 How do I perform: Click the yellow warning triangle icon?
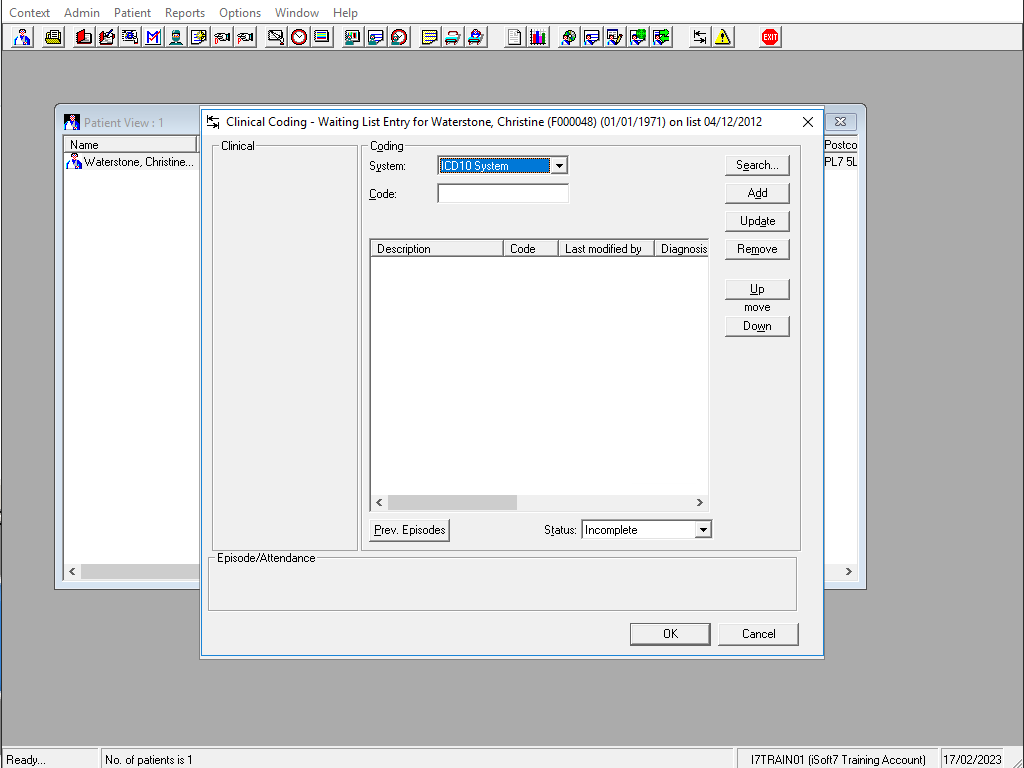723,37
